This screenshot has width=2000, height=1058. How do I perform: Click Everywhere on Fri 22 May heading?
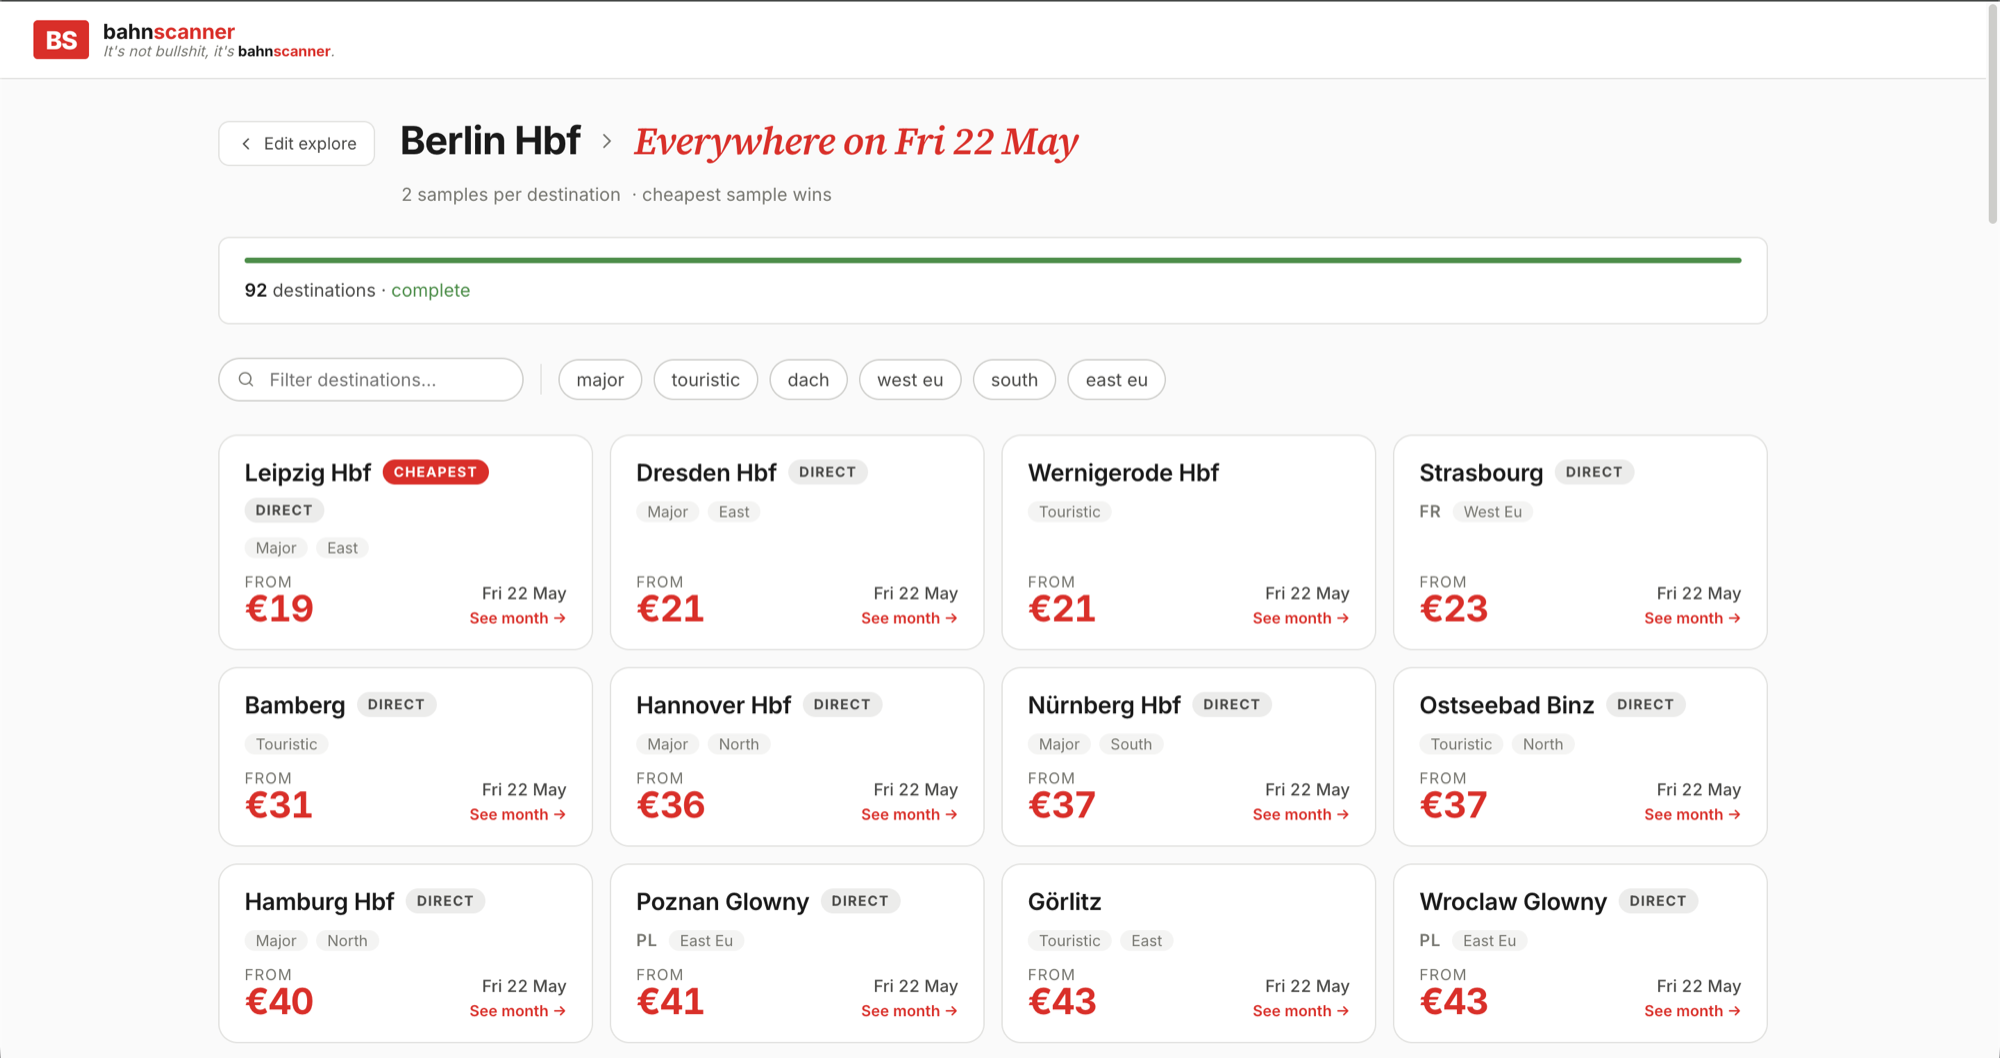tap(856, 142)
